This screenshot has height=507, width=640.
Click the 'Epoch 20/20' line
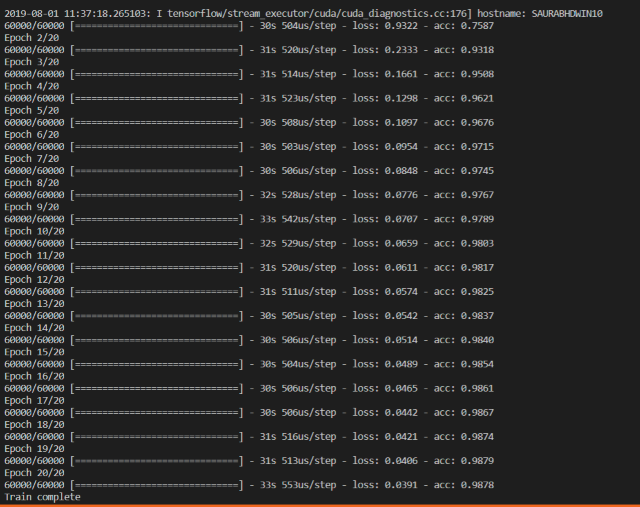click(35, 473)
